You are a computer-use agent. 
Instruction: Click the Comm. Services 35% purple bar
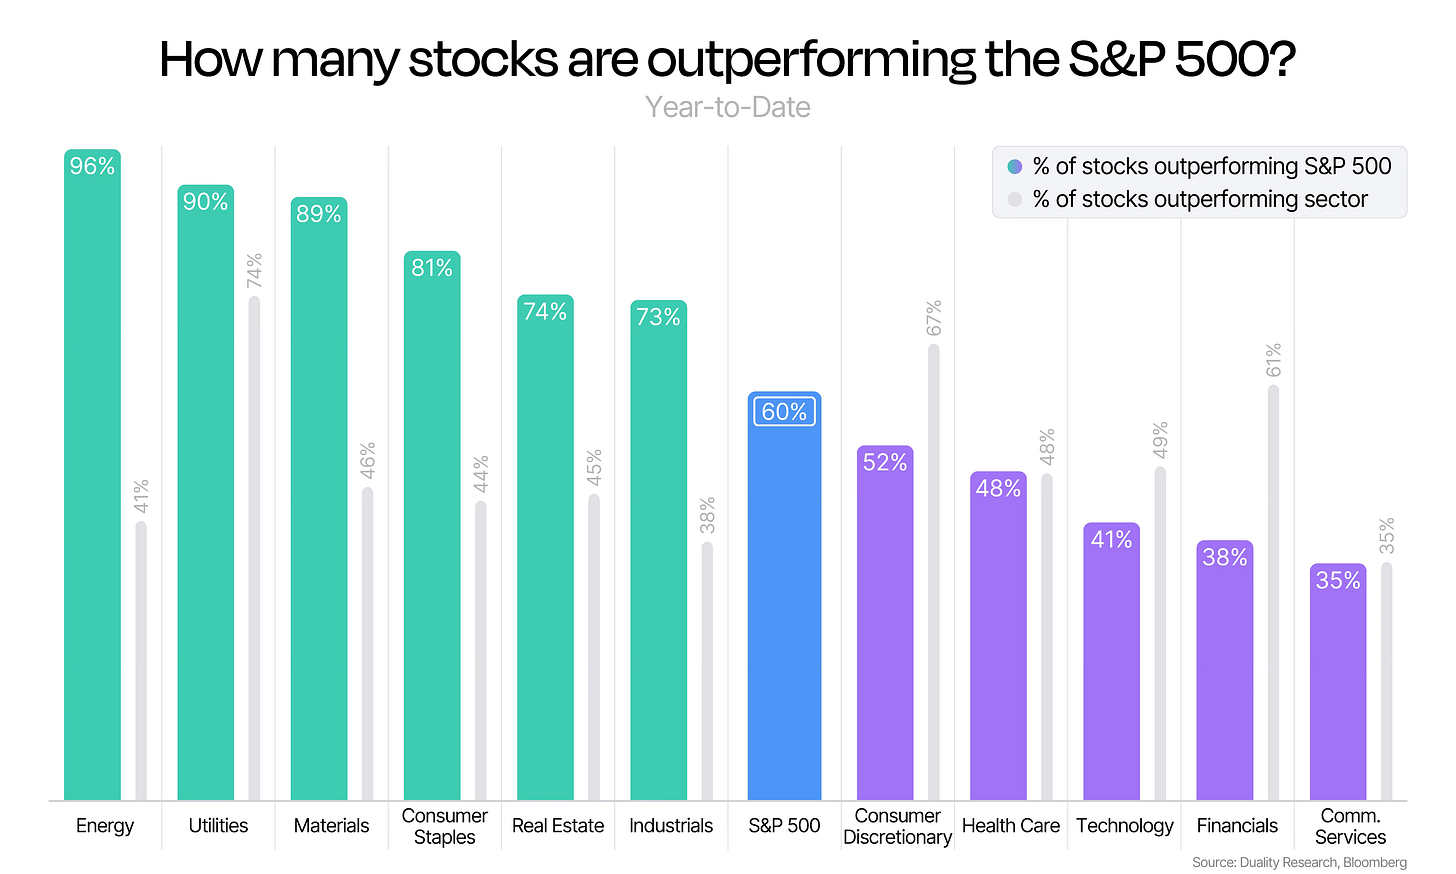[1338, 682]
